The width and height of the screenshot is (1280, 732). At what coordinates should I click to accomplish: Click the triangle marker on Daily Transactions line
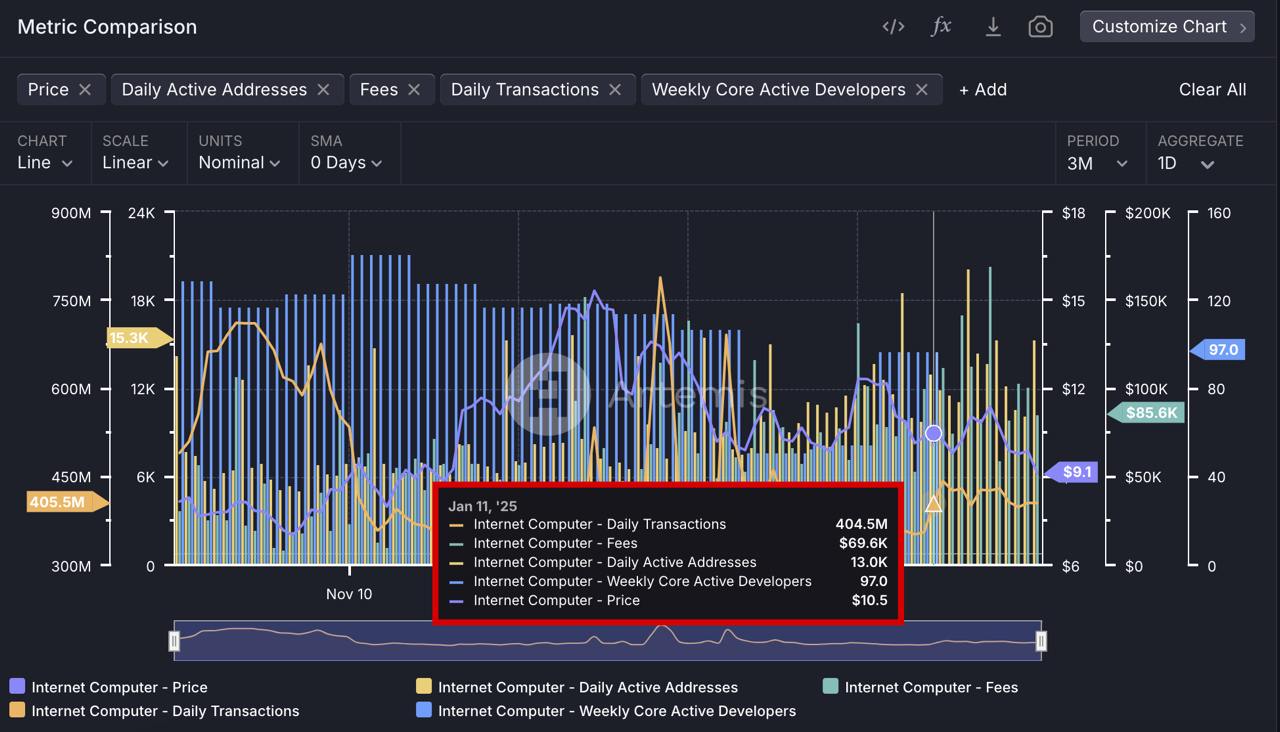[x=933, y=504]
